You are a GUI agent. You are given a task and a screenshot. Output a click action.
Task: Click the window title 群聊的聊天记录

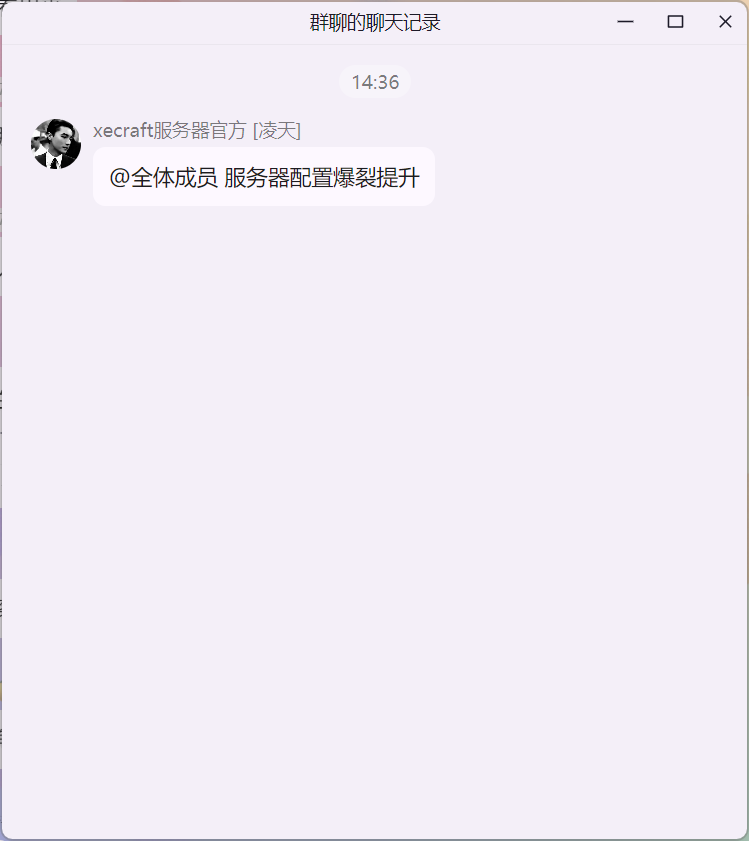coord(375,23)
